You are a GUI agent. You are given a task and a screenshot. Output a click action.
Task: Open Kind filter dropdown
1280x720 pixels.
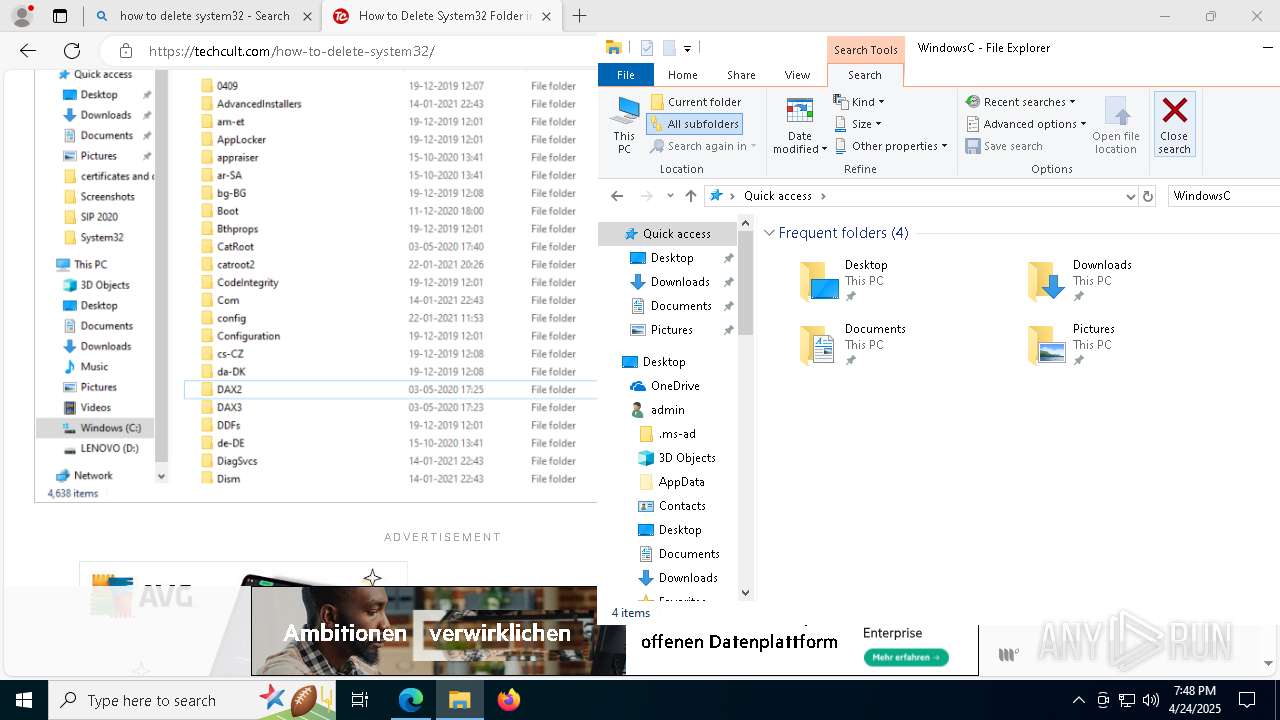(859, 102)
